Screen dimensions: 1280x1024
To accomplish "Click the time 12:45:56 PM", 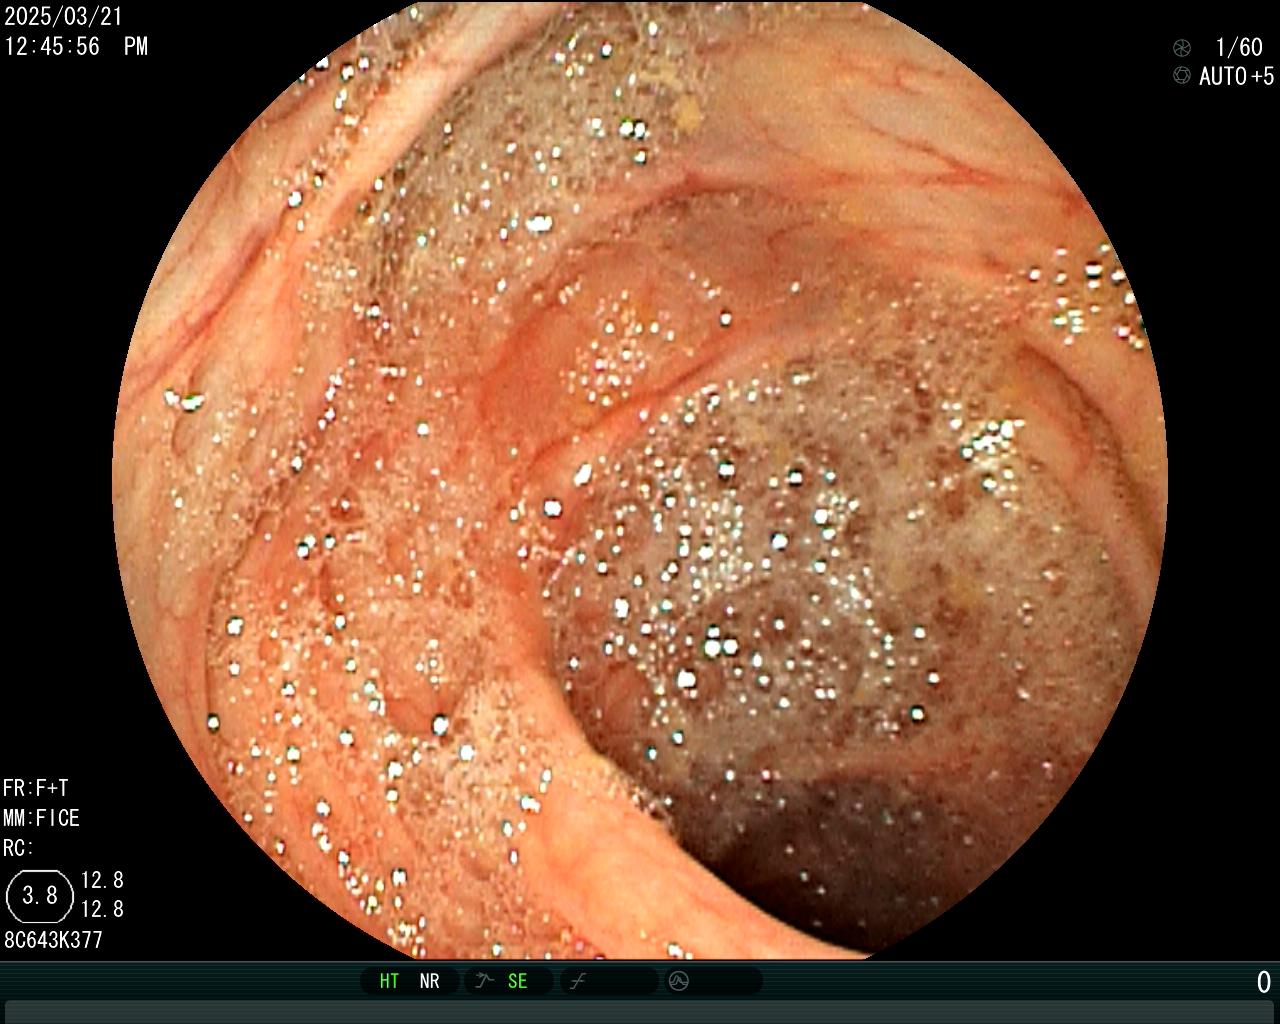I will [76, 46].
